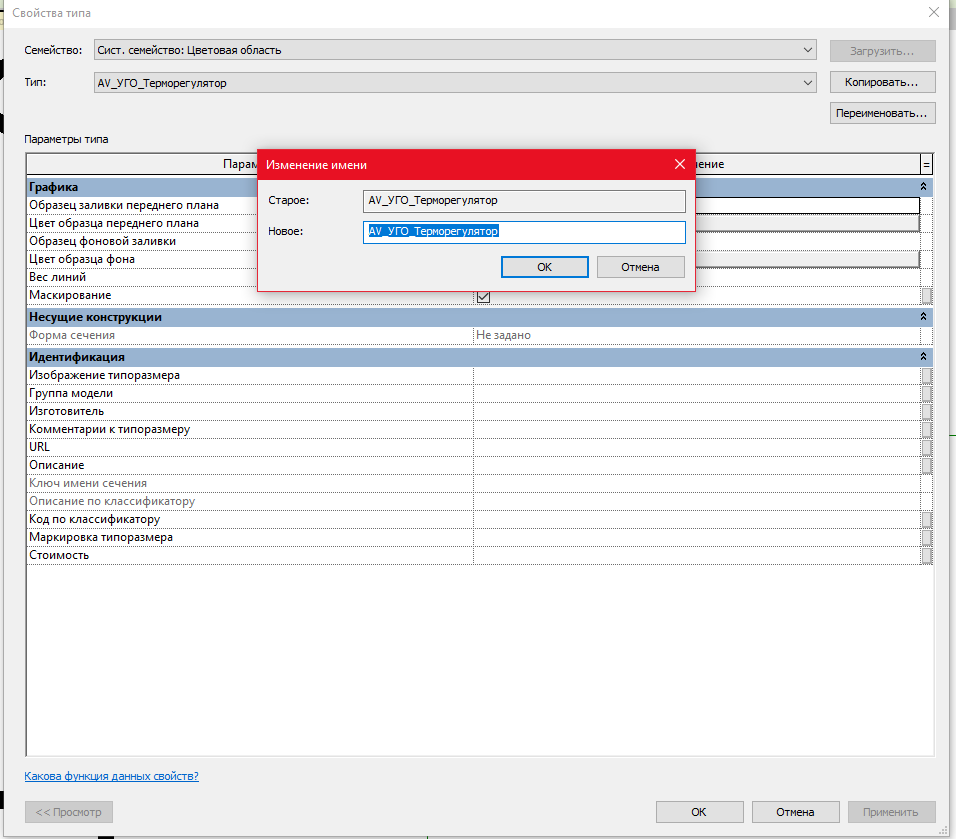This screenshot has width=956, height=839.
Task: Click the associate button for Группа модели
Action: pos(927,393)
